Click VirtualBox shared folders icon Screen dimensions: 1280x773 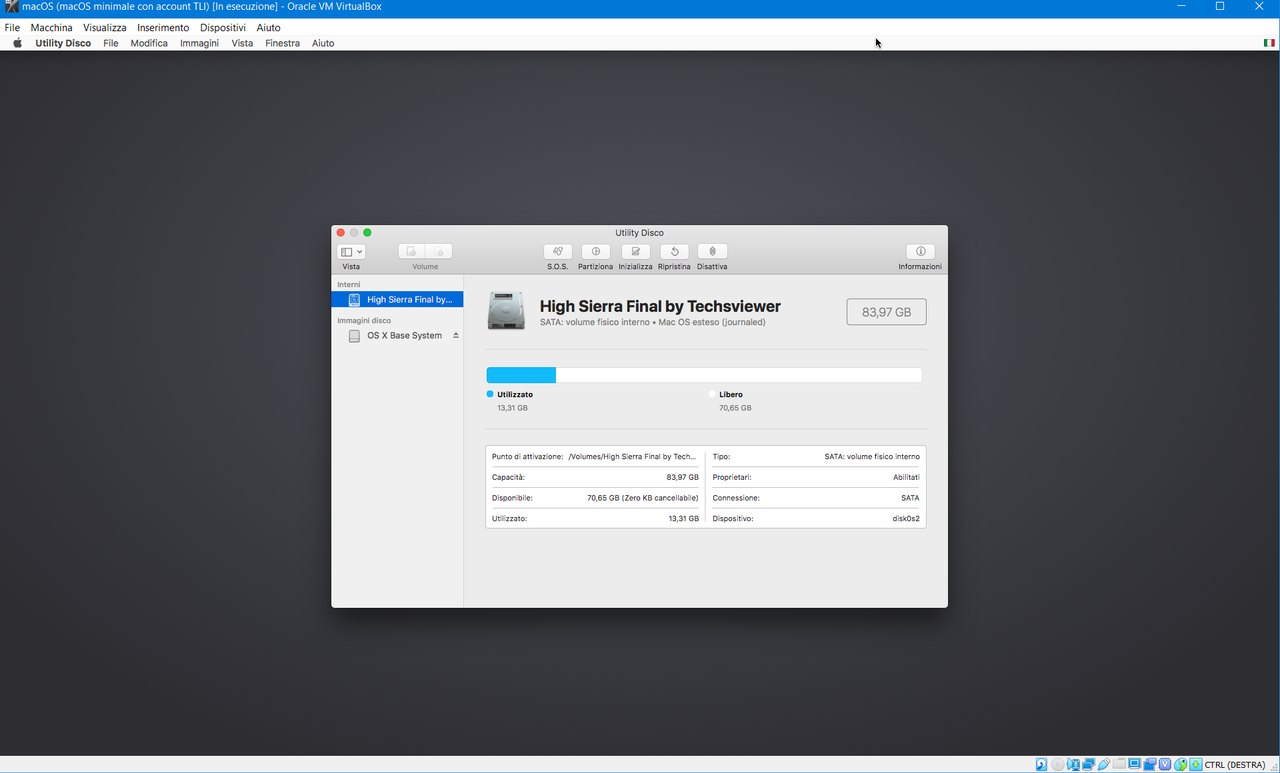[1119, 765]
